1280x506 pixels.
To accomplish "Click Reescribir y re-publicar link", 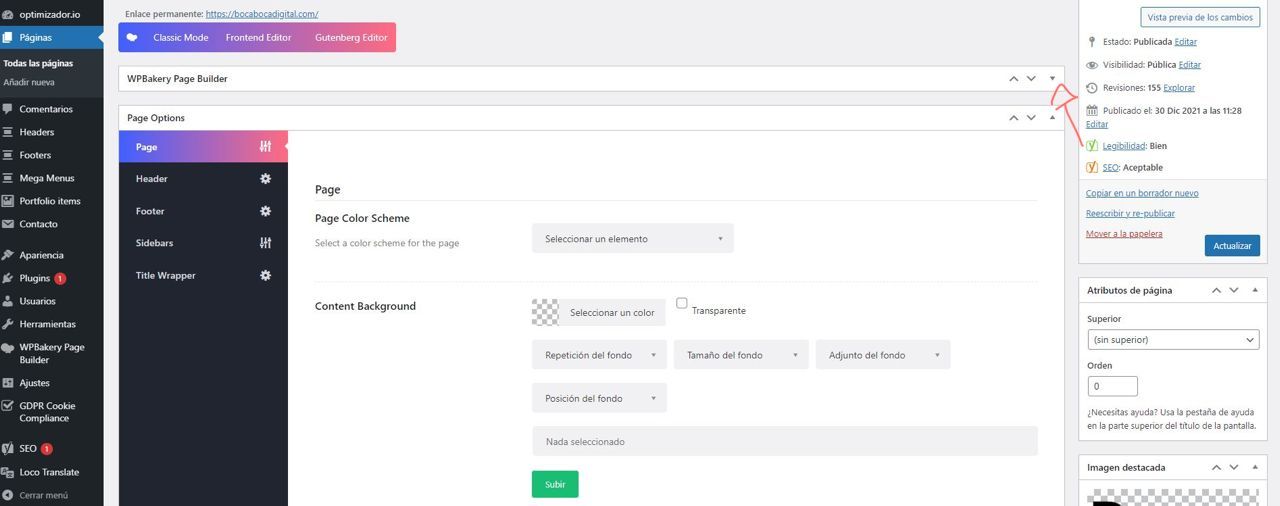I will tap(1130, 213).
